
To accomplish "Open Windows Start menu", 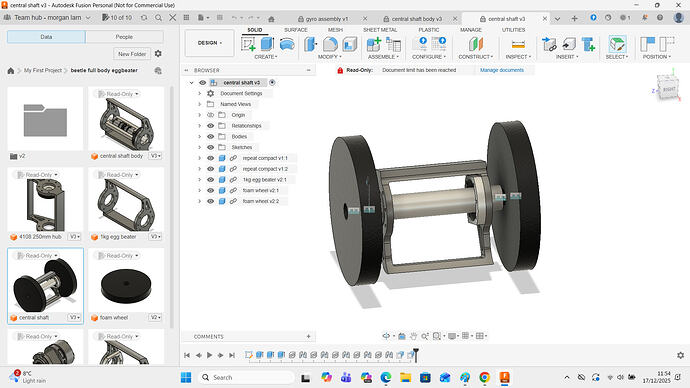I will (x=186, y=377).
